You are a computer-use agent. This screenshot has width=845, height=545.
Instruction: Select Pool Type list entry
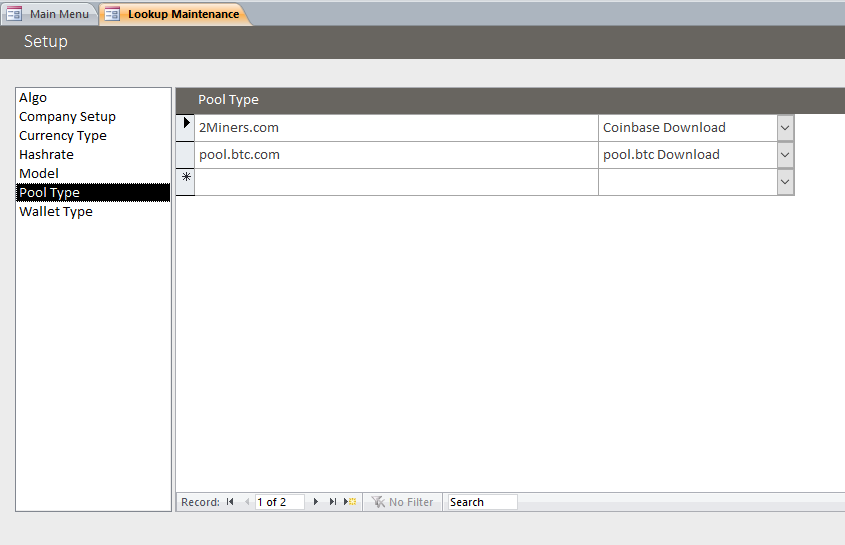(93, 192)
